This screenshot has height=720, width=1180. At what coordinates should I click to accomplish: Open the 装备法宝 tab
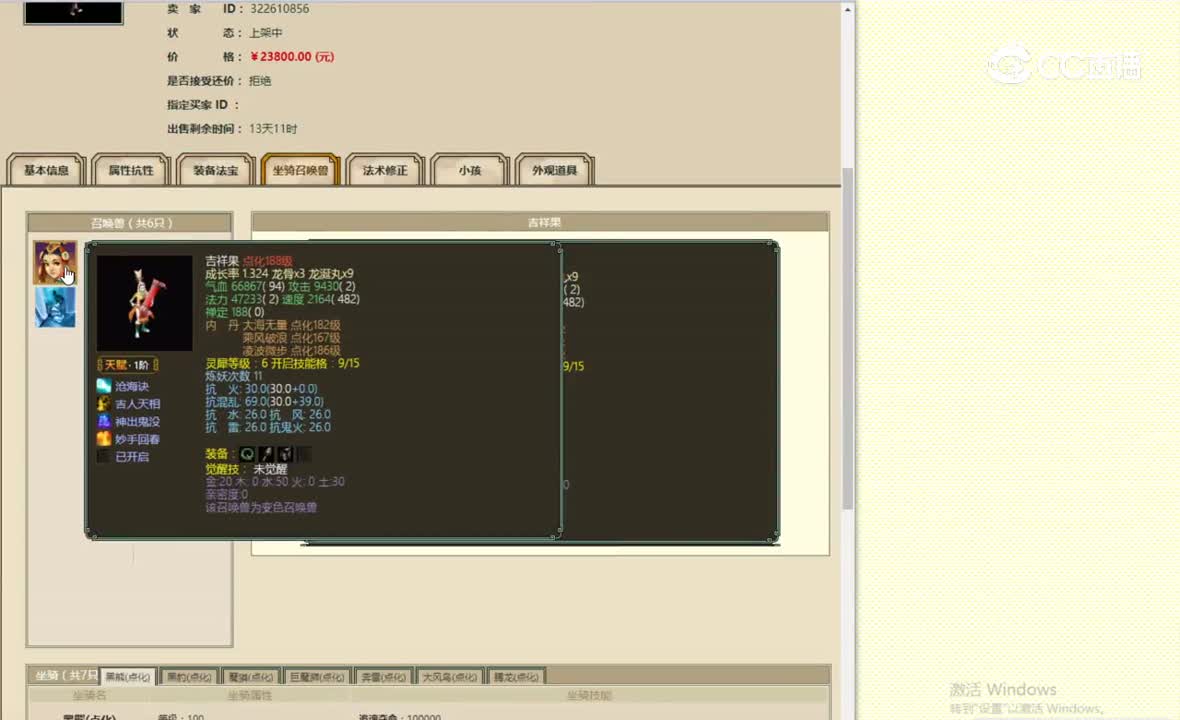click(216, 170)
